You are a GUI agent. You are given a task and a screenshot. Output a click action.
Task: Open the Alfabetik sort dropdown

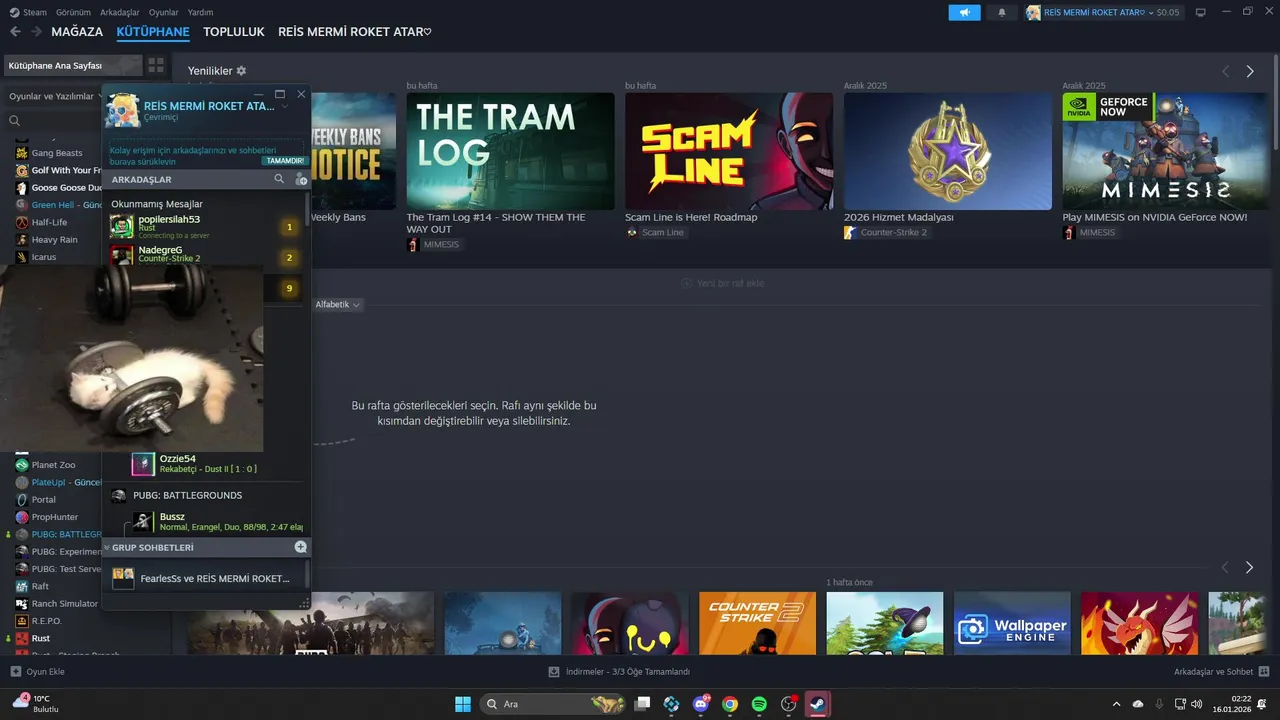coord(338,304)
